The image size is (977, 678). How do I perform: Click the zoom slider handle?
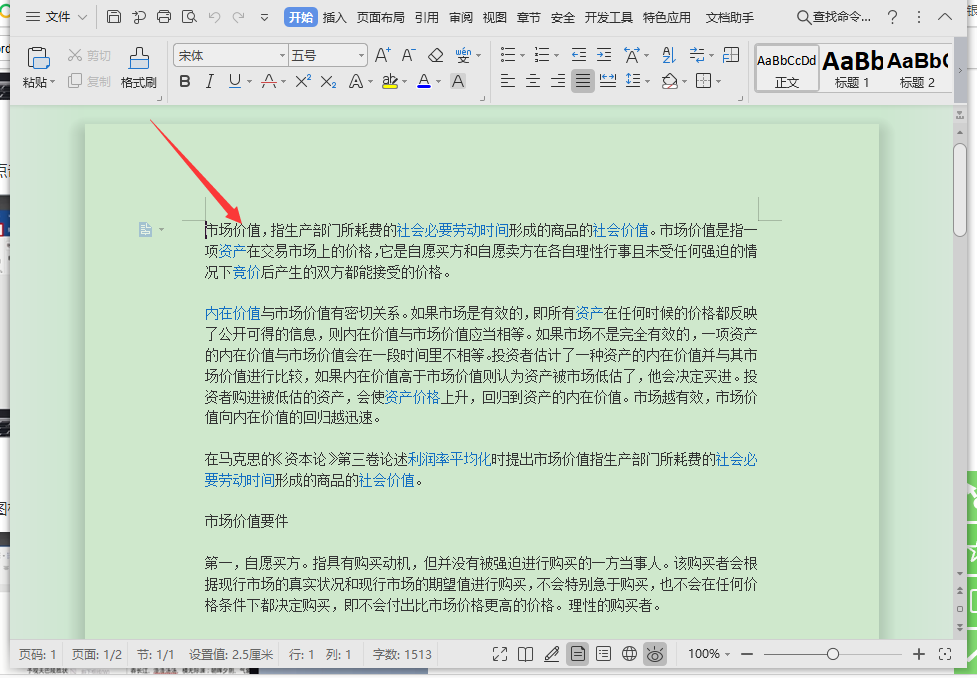click(x=832, y=654)
